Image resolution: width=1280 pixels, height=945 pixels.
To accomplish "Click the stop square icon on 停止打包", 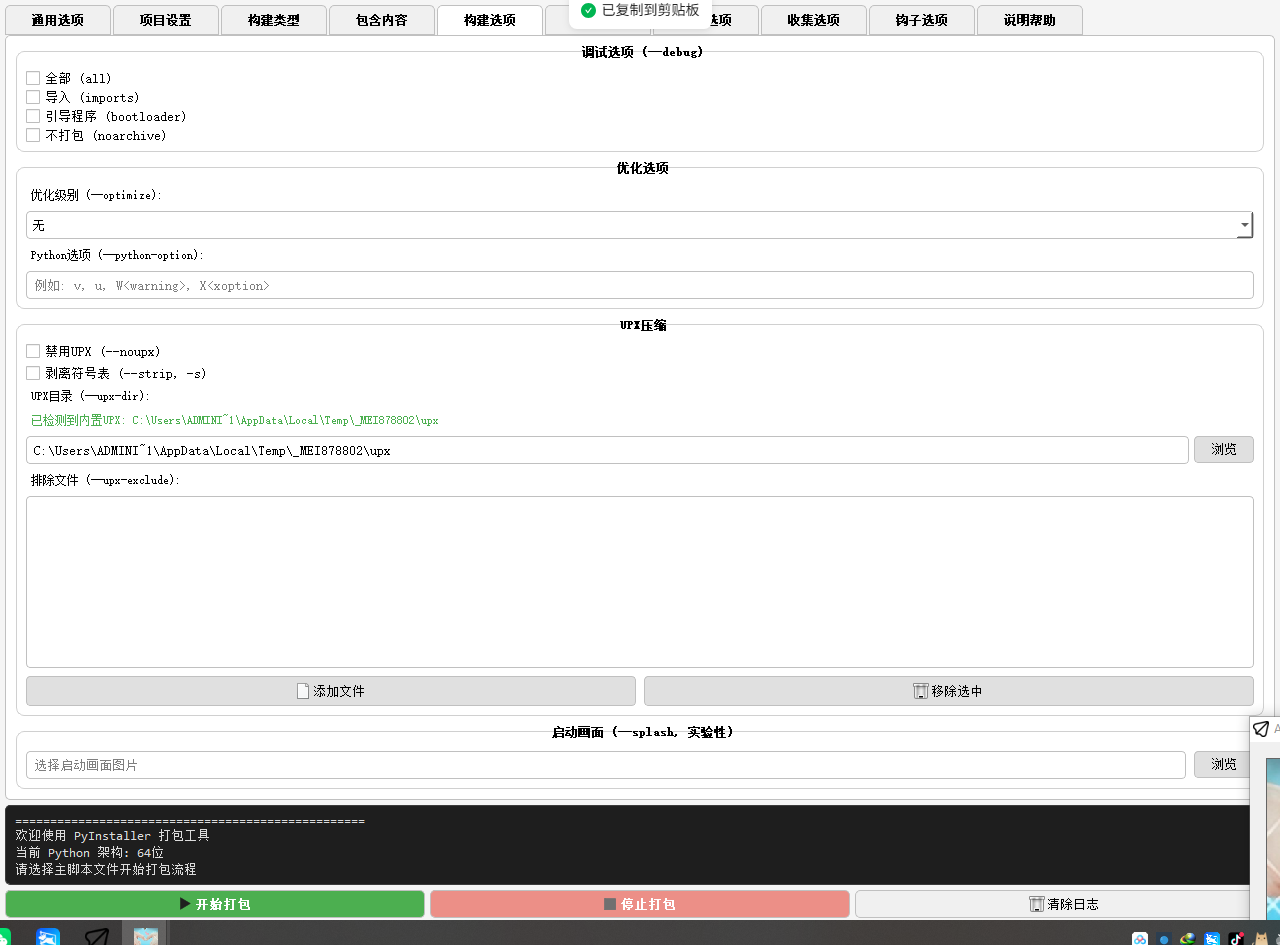I will point(610,904).
